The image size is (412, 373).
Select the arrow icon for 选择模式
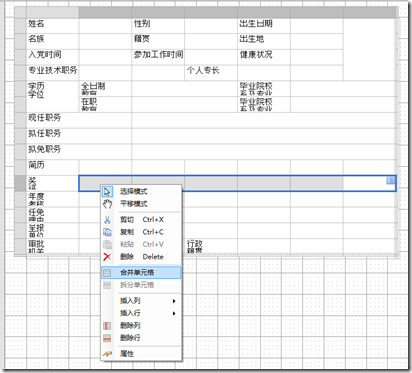coord(107,192)
